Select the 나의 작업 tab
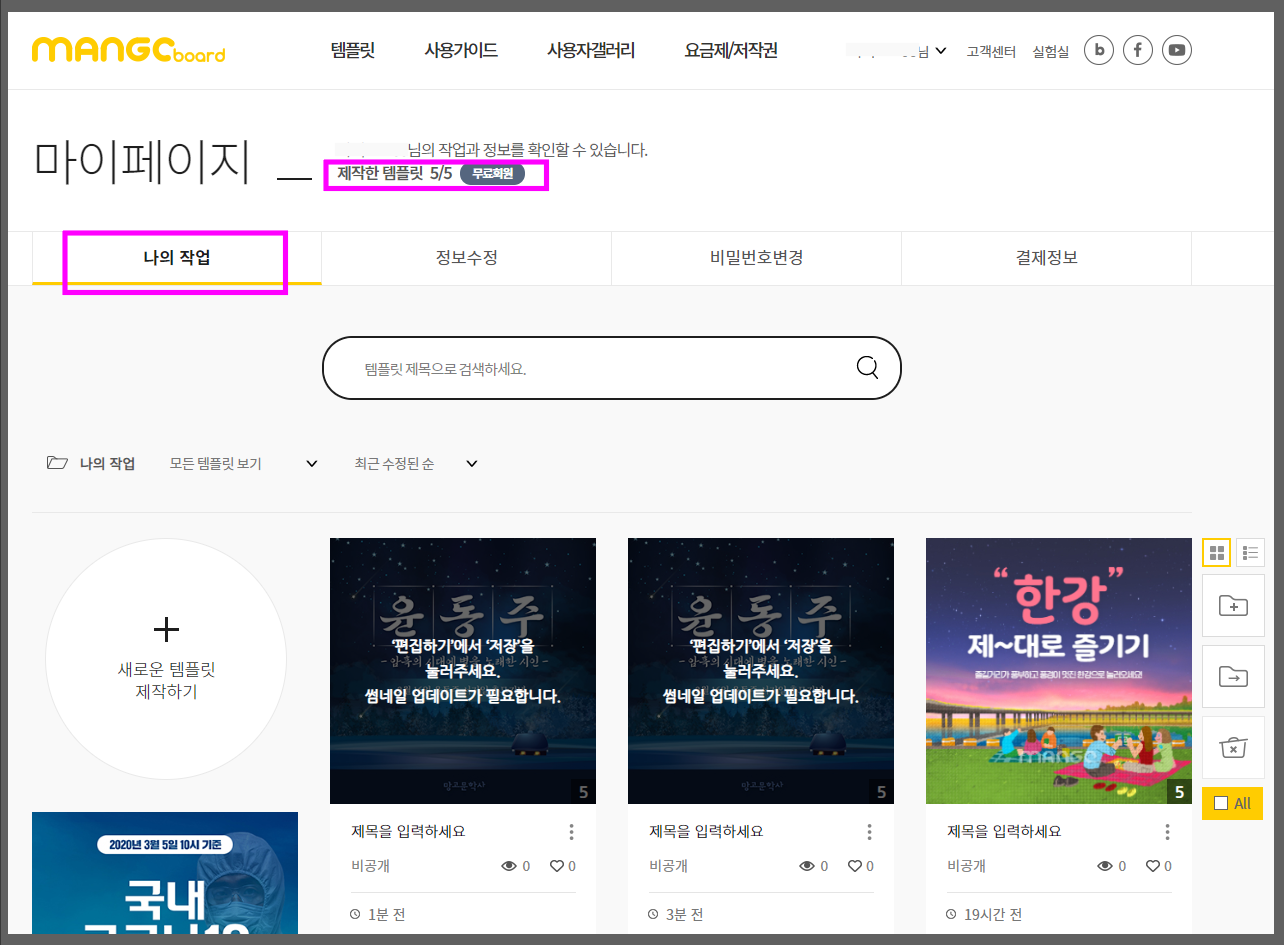1284x945 pixels. tap(177, 258)
